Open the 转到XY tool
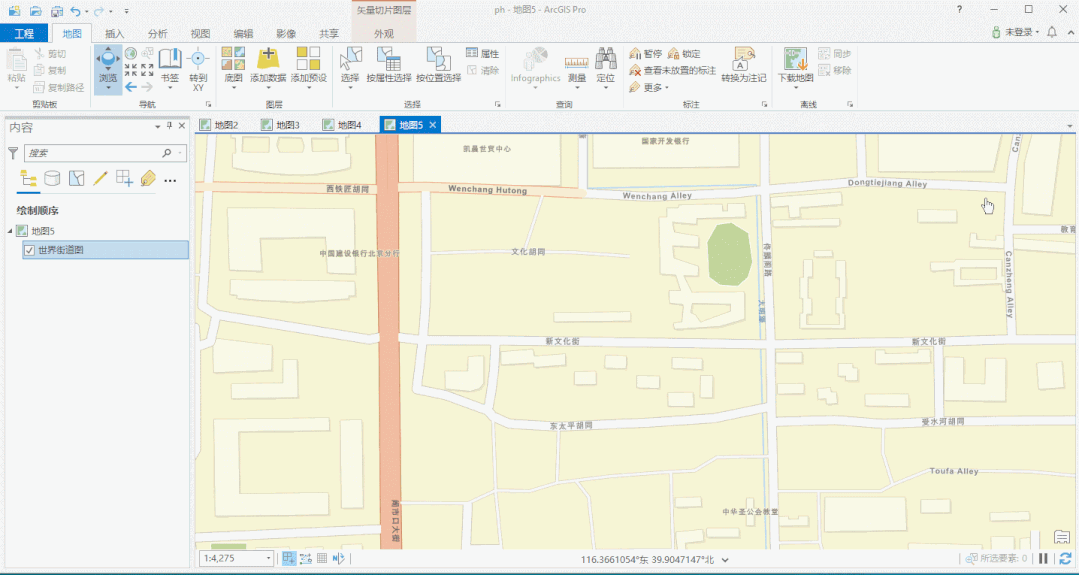1079x575 pixels. click(x=198, y=69)
